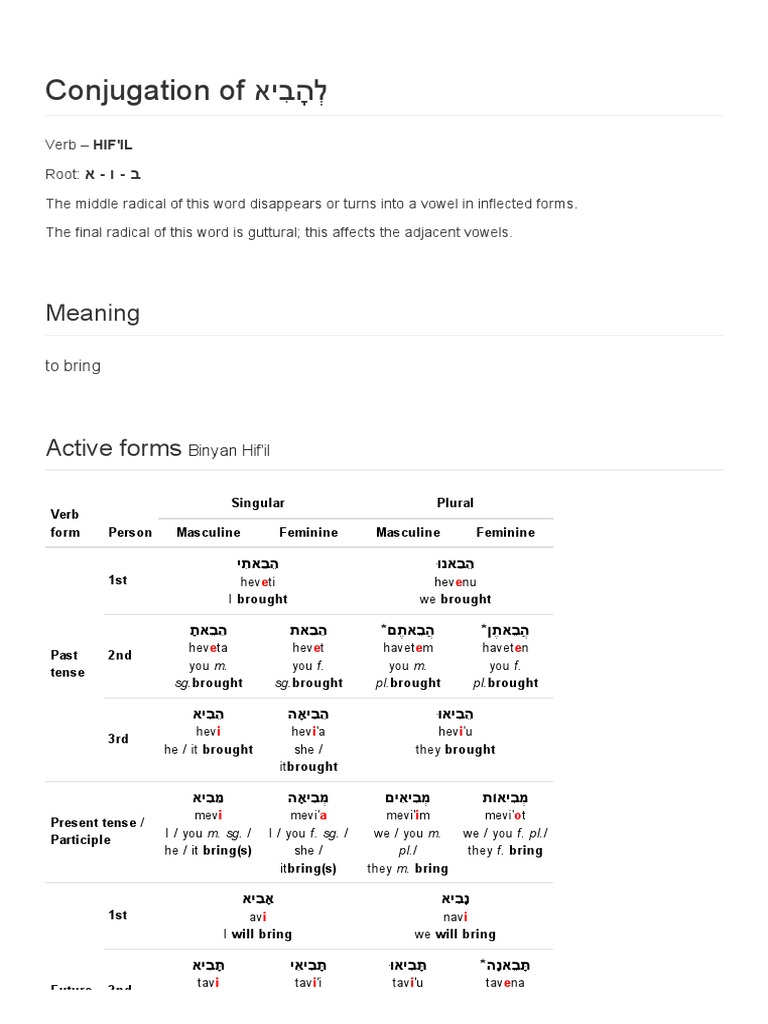Select the 'hevenu' we brought cell
The height and width of the screenshot is (1024, 768).
click(455, 581)
